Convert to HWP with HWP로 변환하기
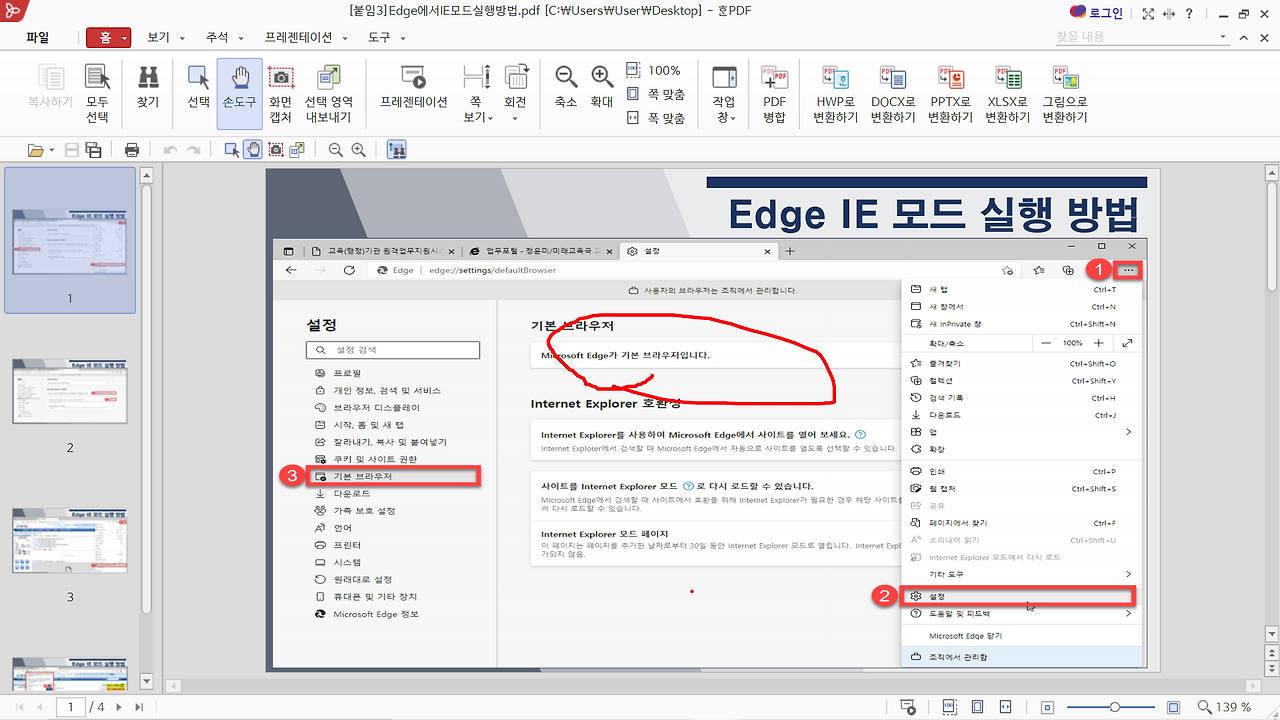 836,94
